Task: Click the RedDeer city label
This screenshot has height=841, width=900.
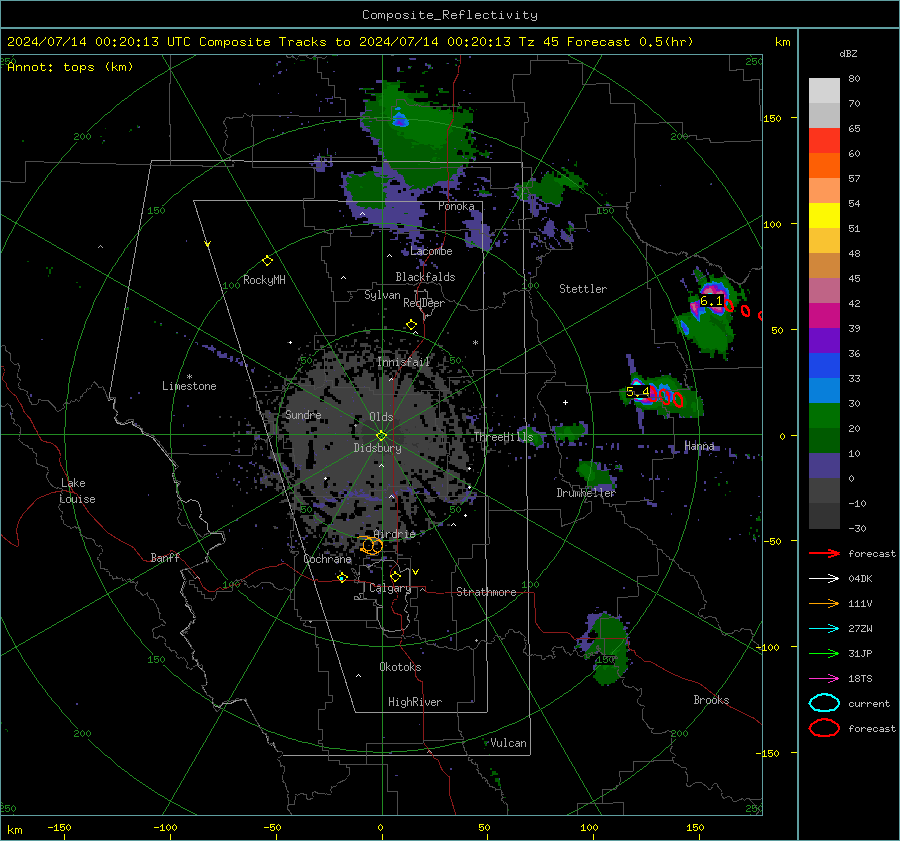Action: click(x=424, y=303)
